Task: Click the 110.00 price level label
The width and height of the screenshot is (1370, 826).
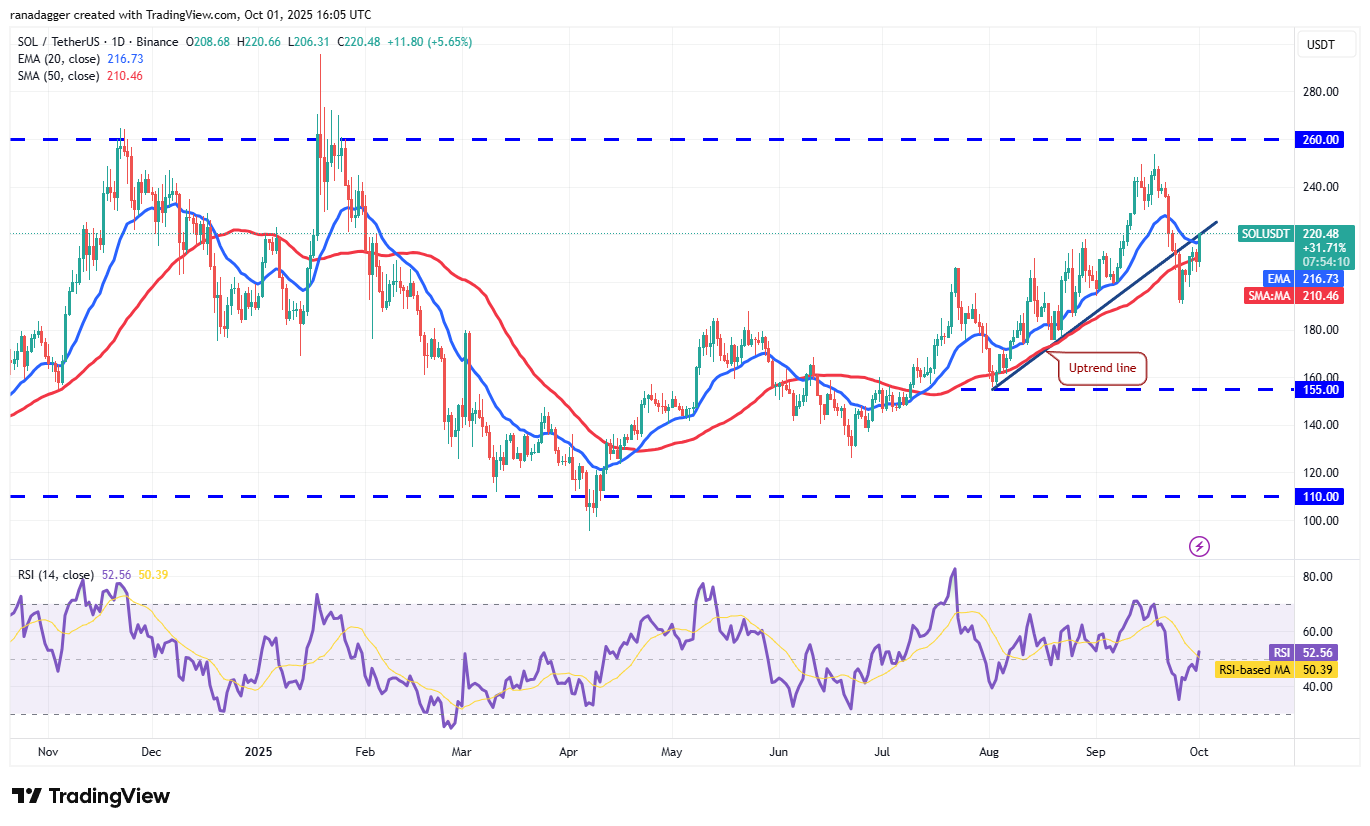Action: [x=1319, y=496]
